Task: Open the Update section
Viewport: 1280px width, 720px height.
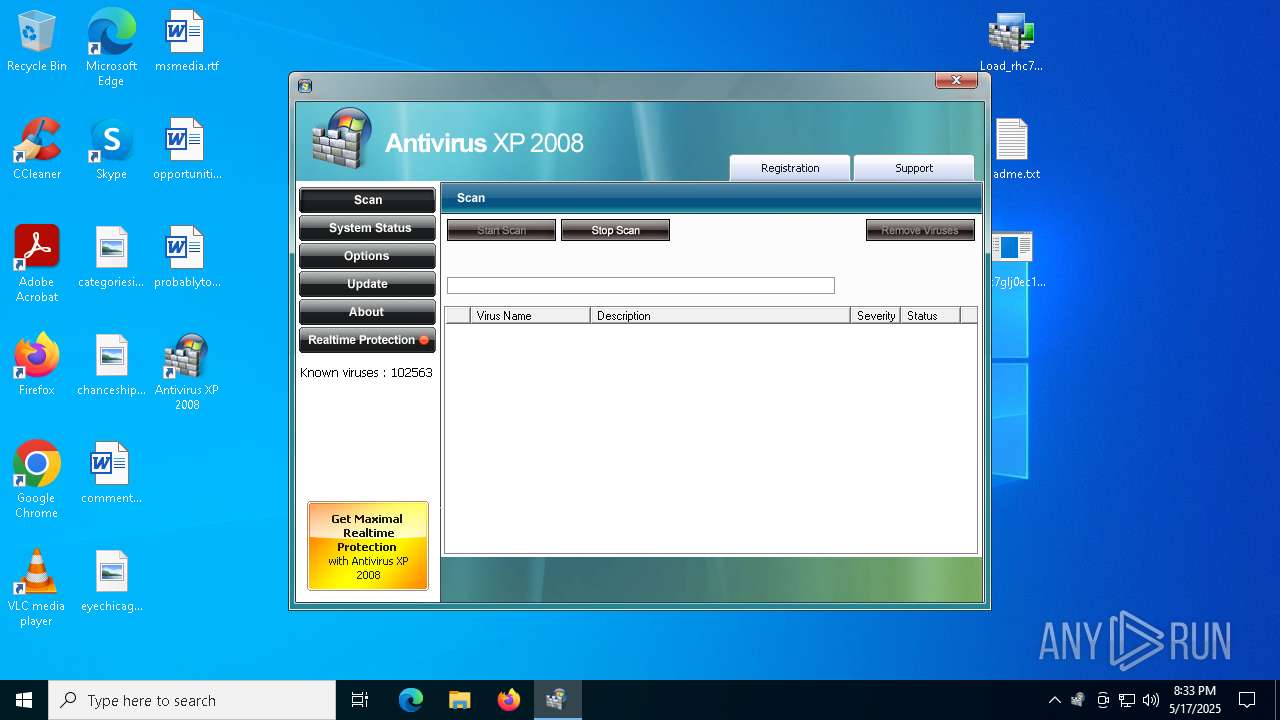Action: point(367,284)
